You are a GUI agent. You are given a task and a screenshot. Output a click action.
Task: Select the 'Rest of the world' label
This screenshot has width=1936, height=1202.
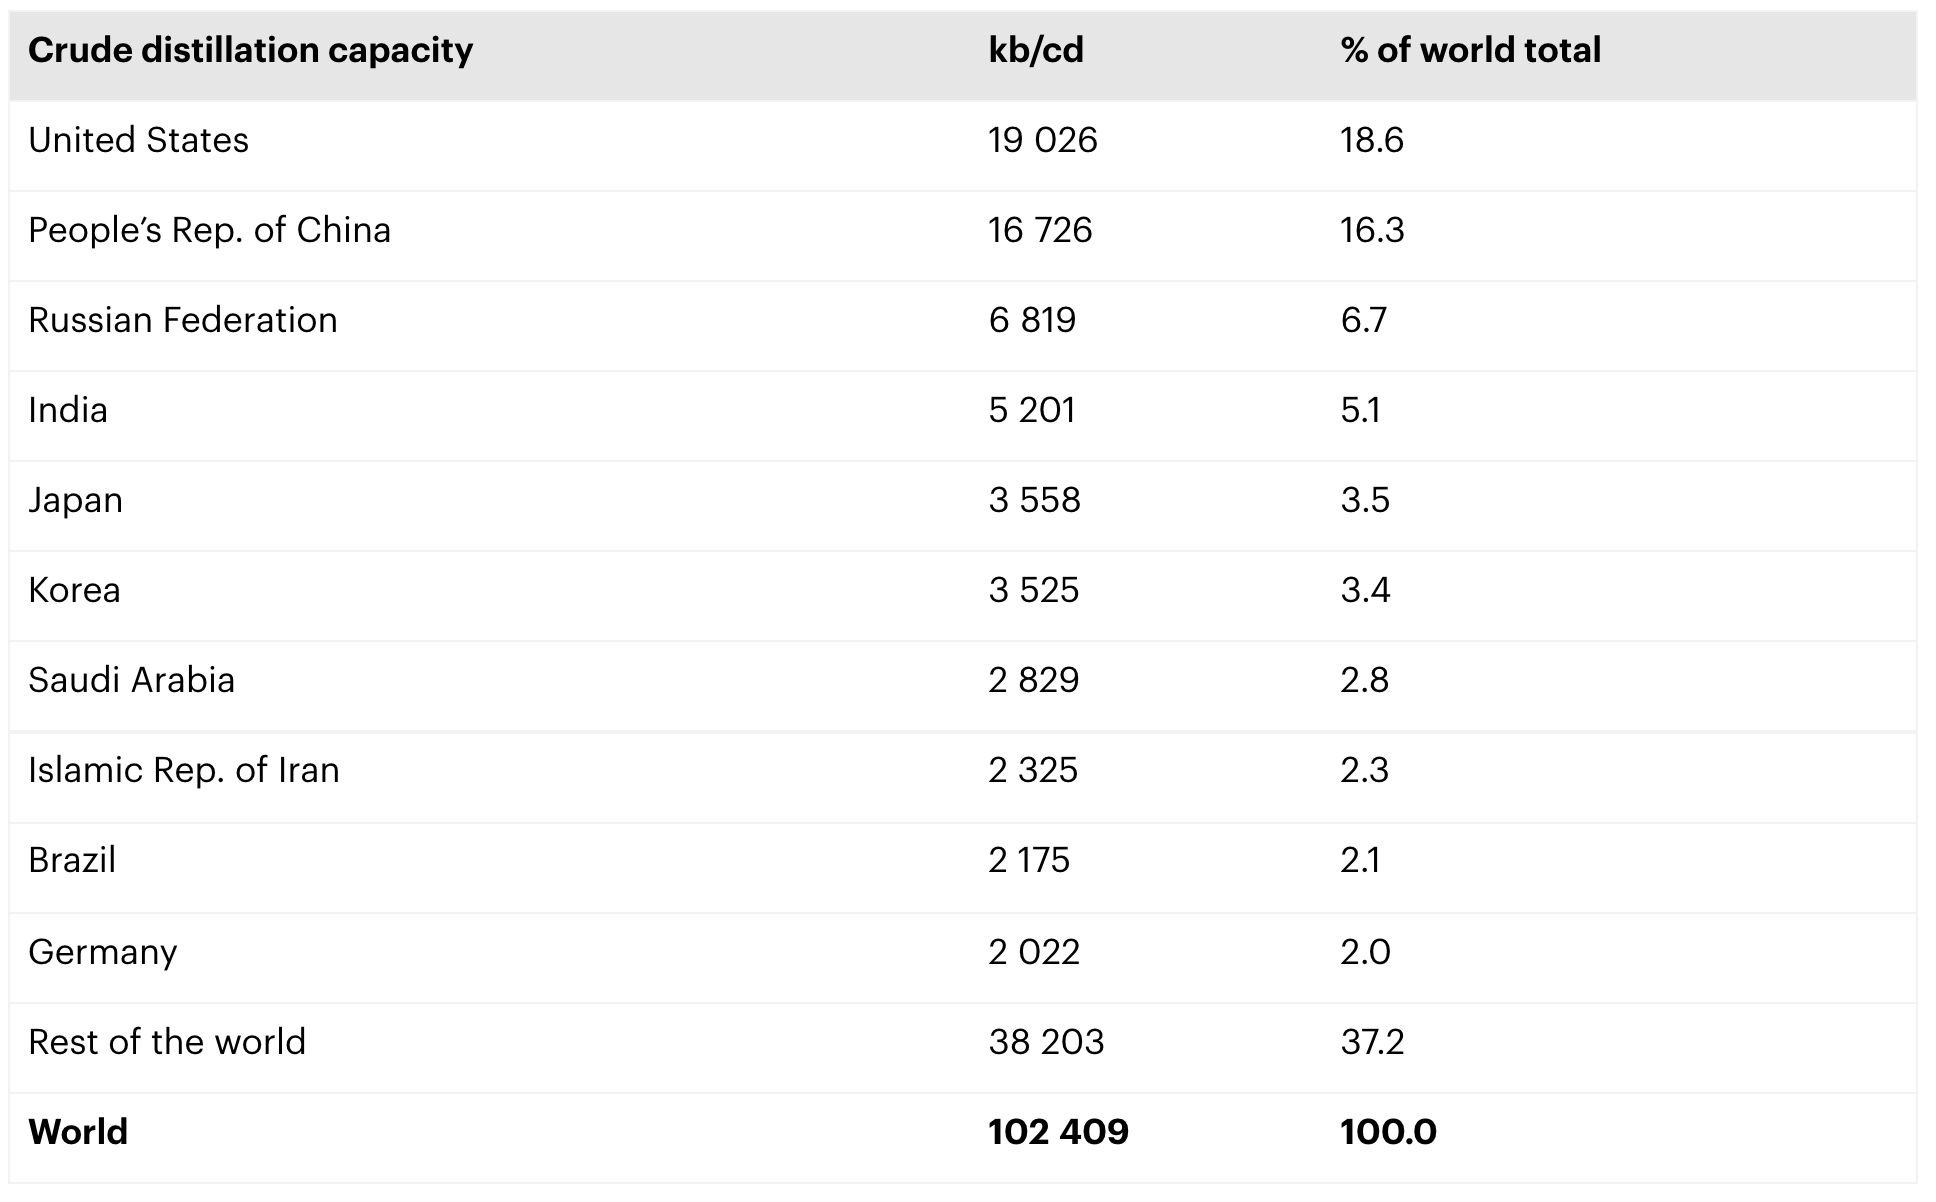coord(167,1042)
